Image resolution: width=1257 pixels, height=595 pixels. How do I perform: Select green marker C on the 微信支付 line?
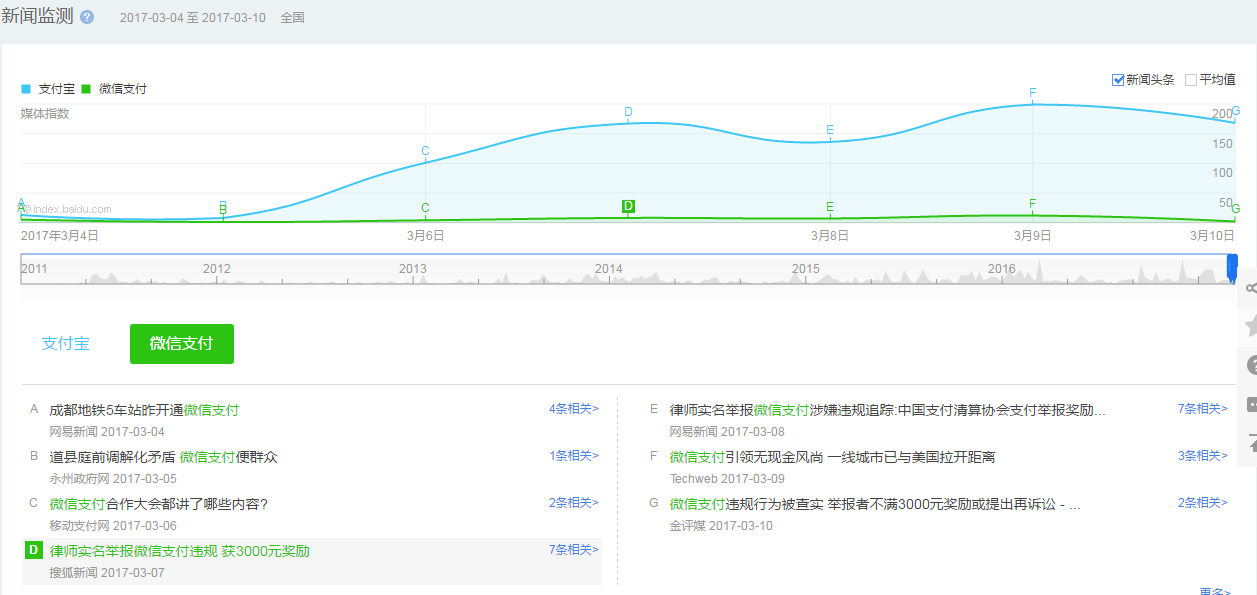click(425, 208)
